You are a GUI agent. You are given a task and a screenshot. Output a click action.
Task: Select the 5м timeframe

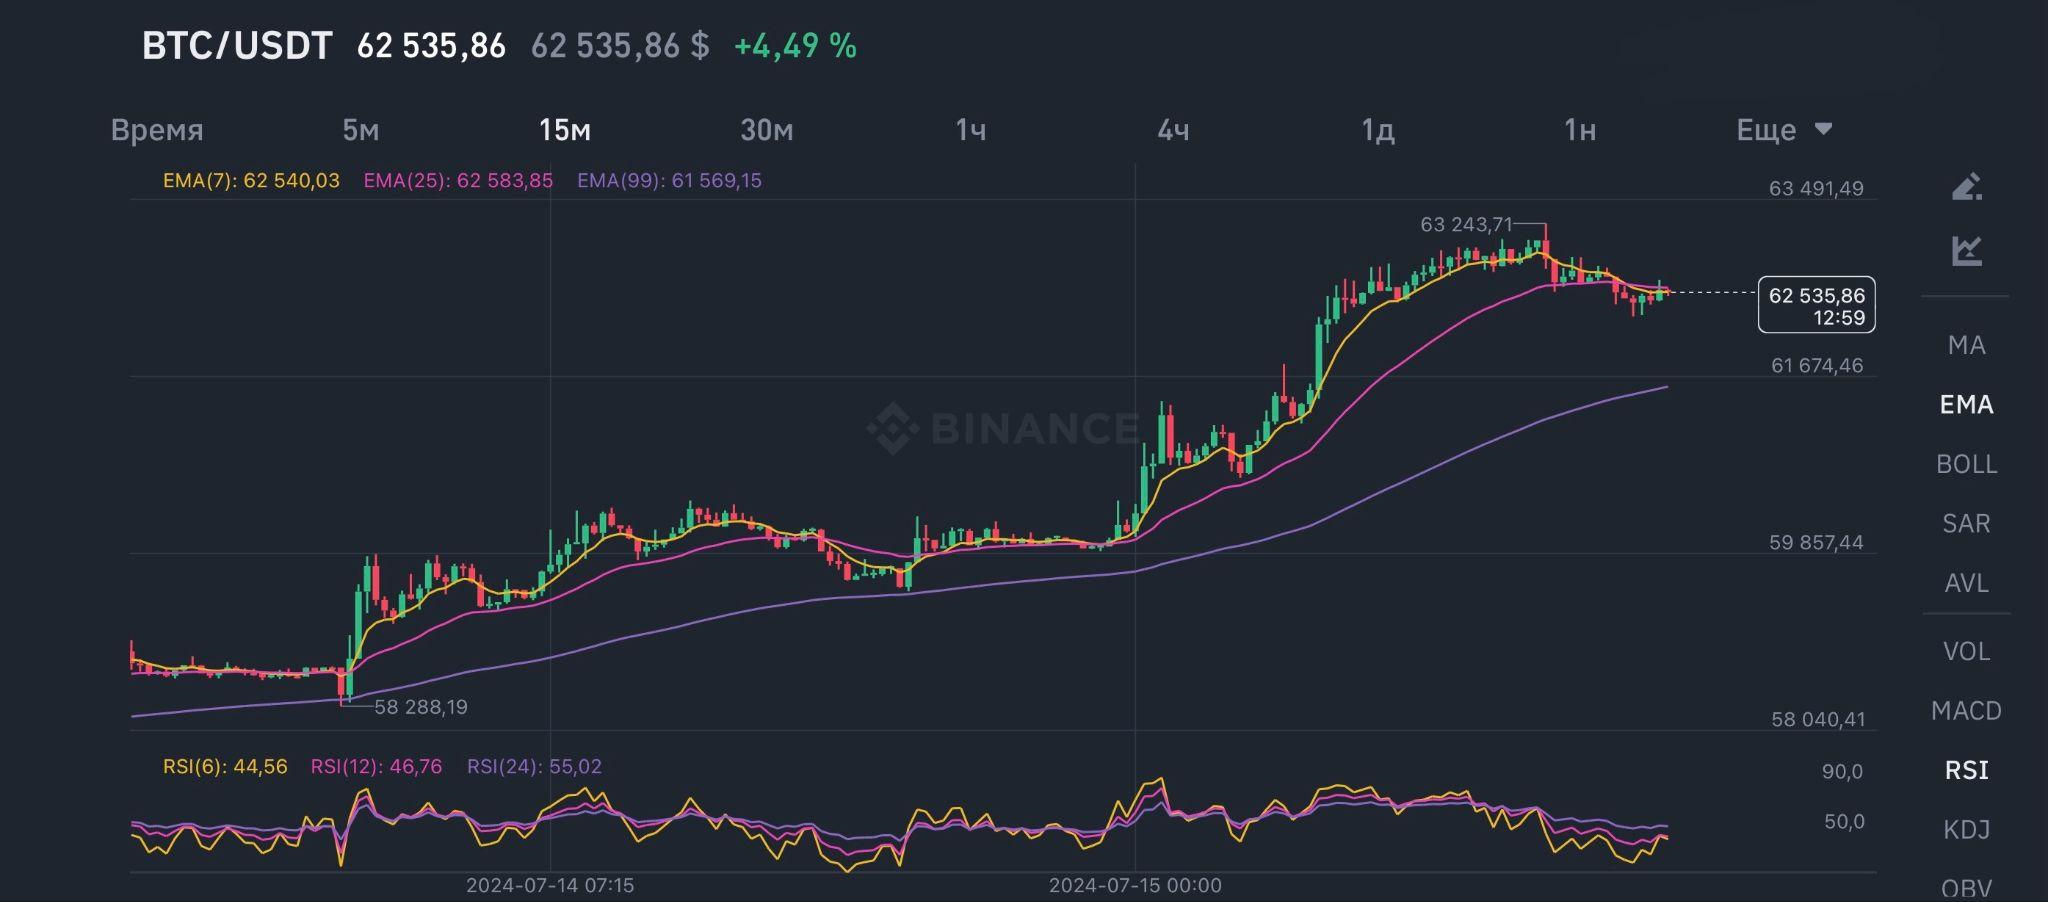[x=361, y=130]
